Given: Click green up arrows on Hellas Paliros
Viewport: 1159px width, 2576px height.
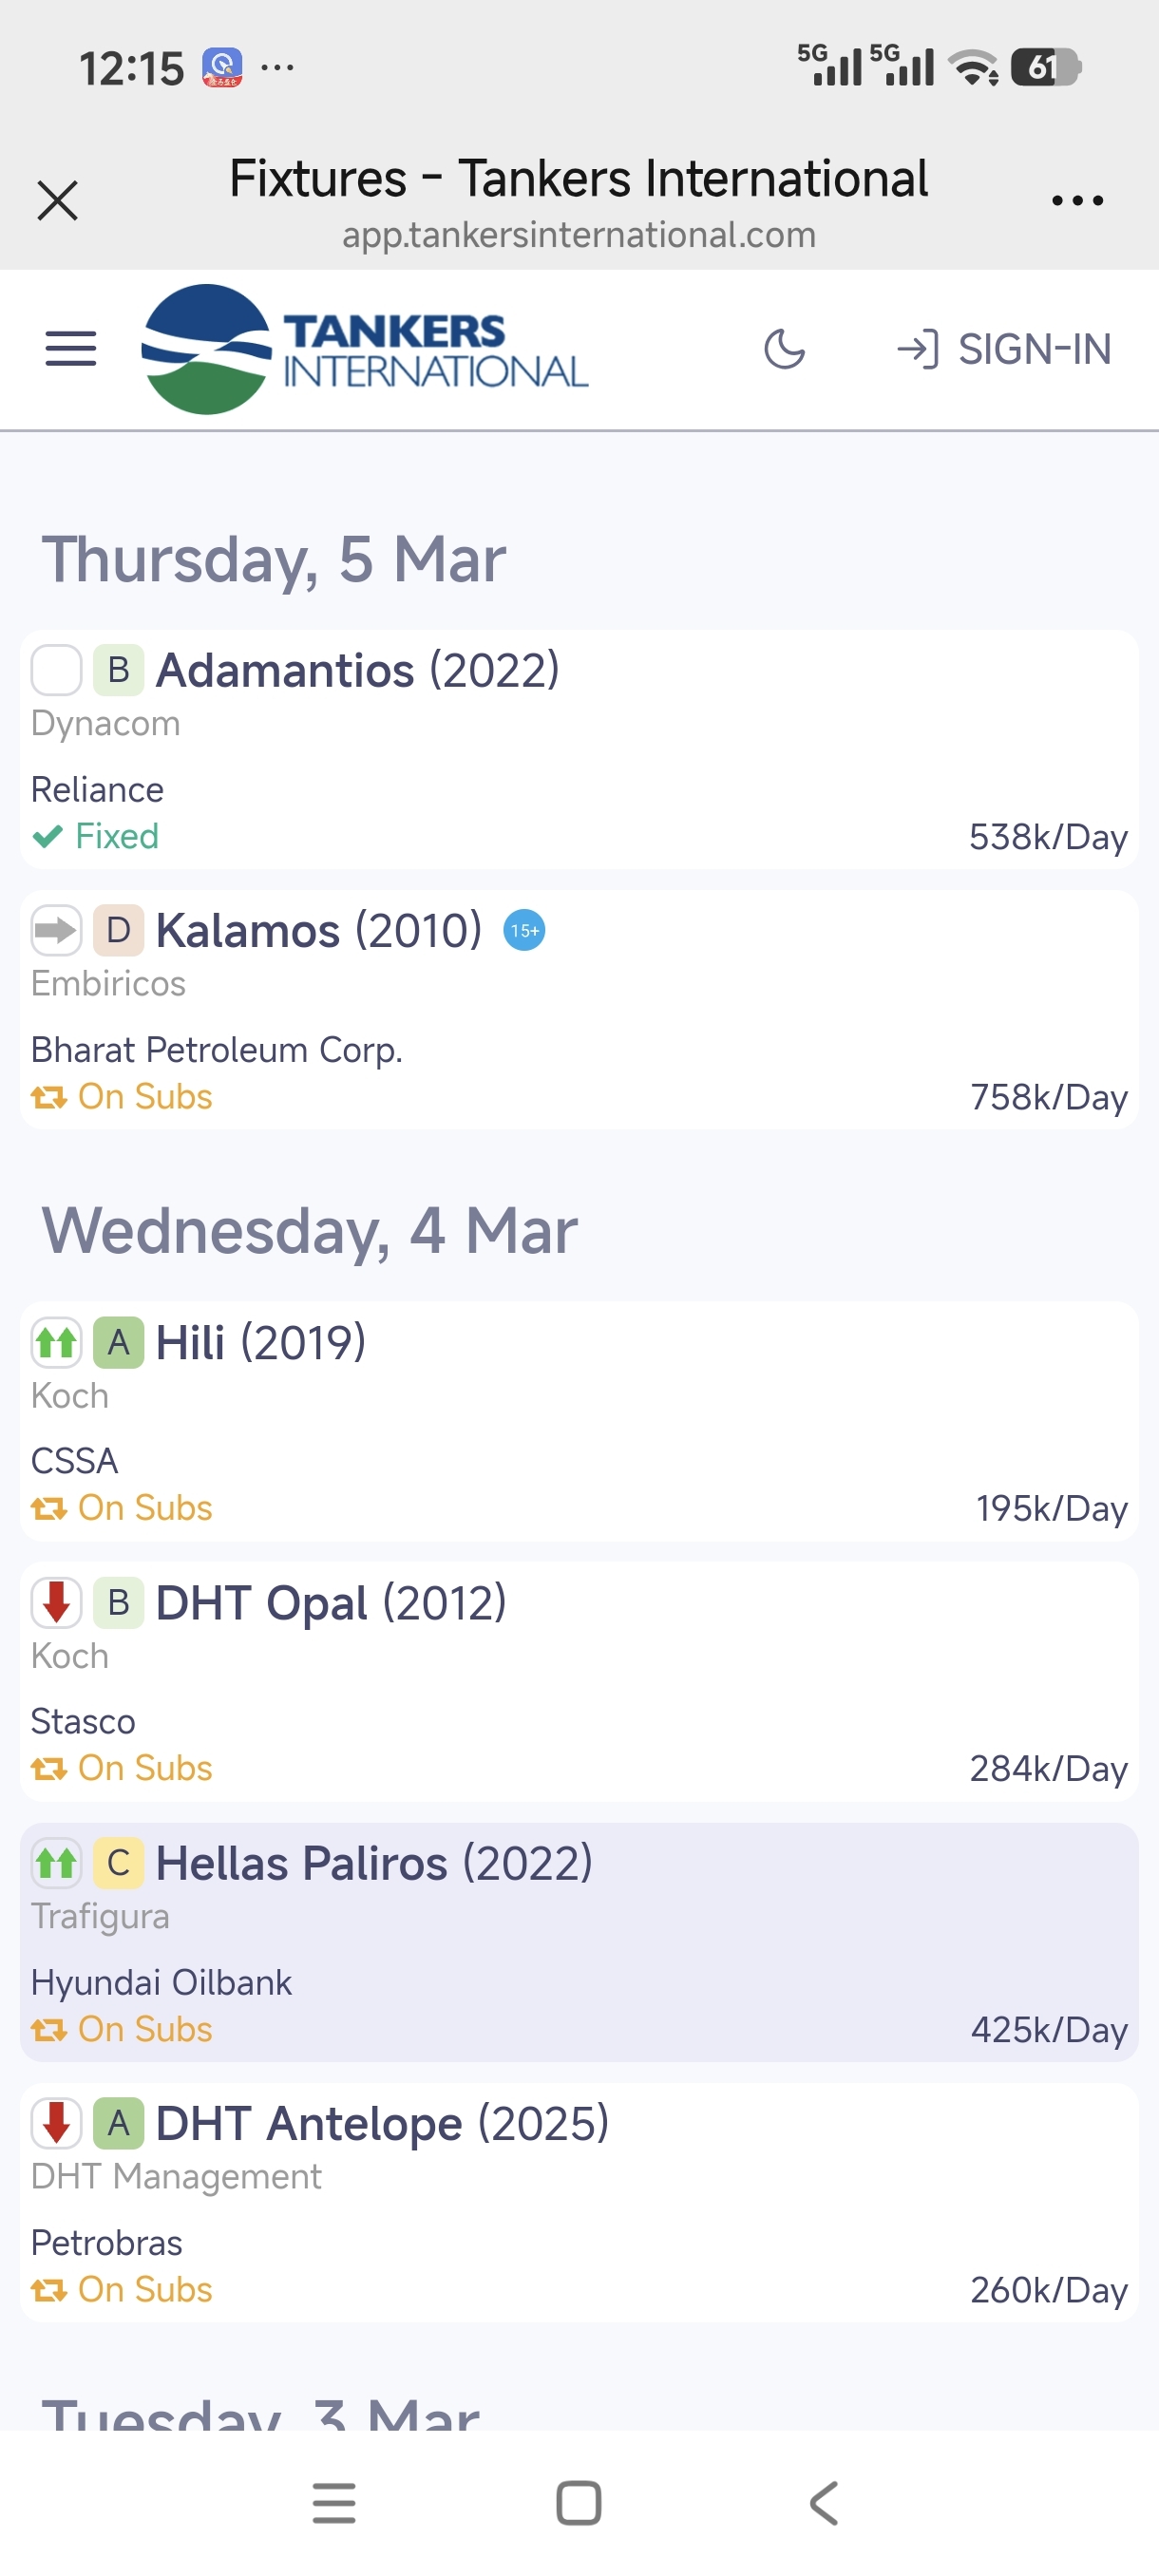Looking at the screenshot, I should click(x=56, y=1863).
